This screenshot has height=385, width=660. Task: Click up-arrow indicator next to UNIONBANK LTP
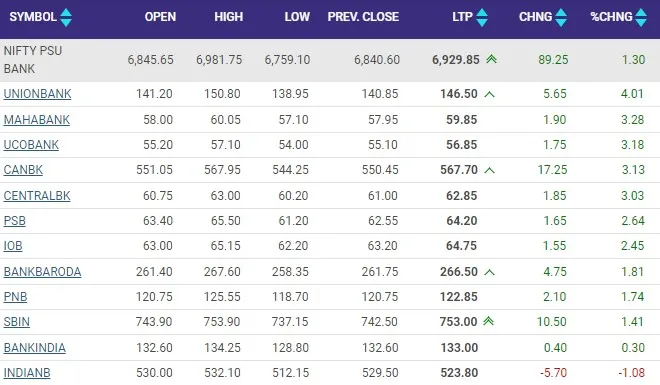[x=489, y=94]
